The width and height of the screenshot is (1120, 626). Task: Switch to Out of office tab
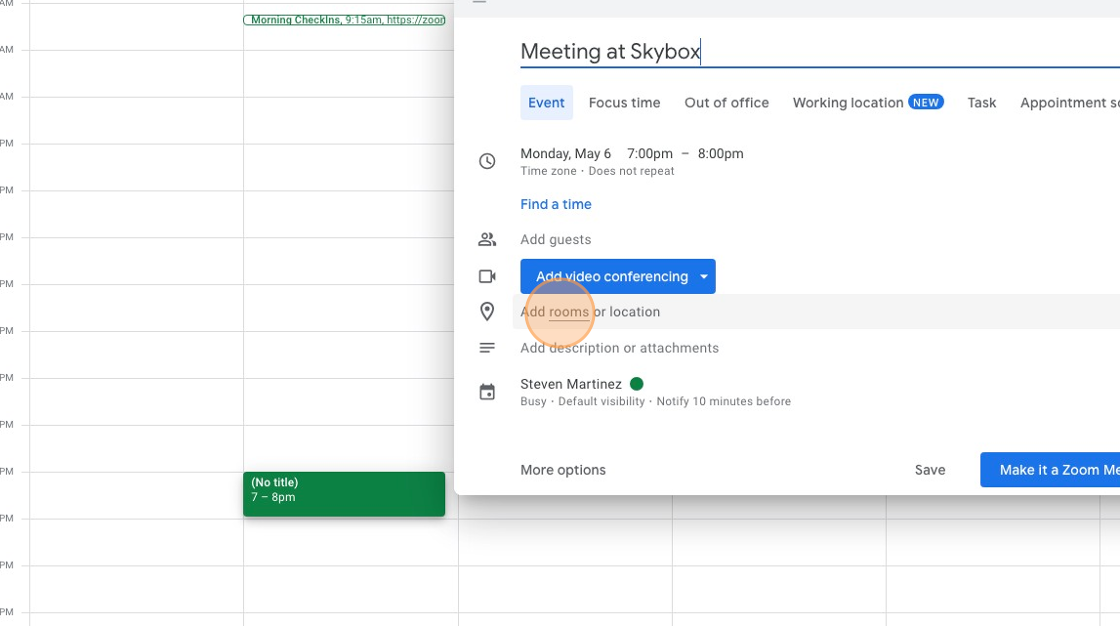726,103
